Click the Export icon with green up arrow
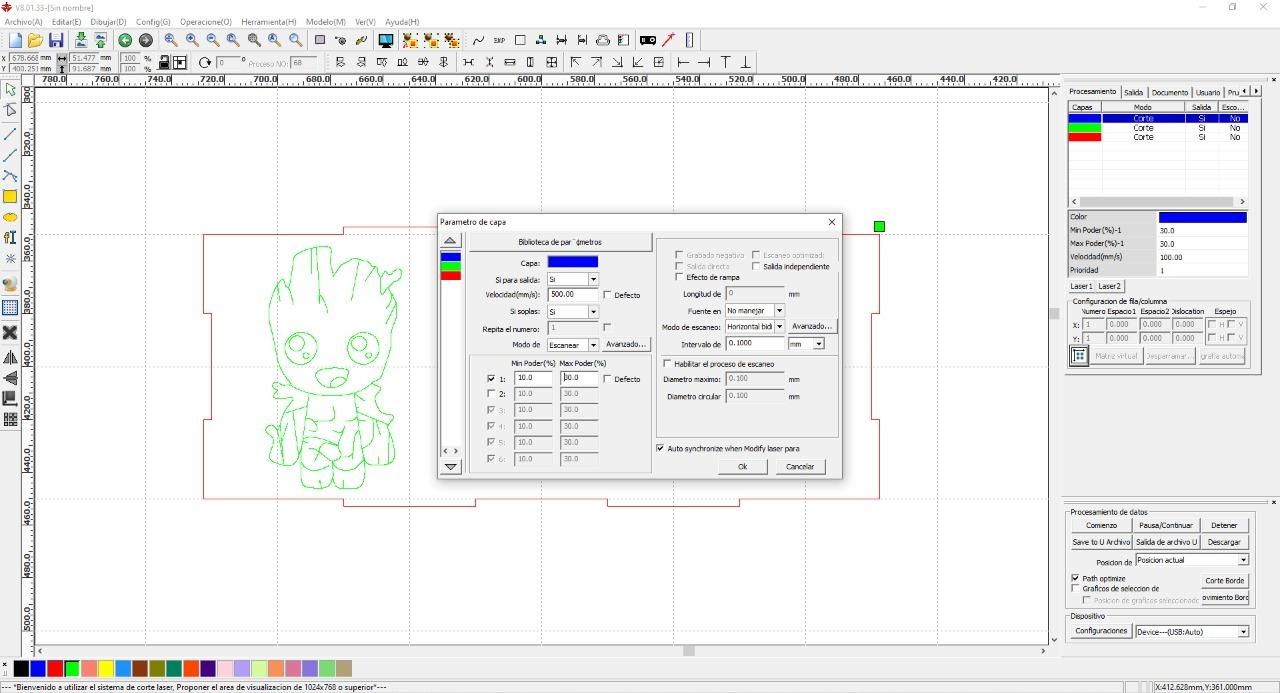Image resolution: width=1280 pixels, height=693 pixels. pyautogui.click(x=100, y=40)
